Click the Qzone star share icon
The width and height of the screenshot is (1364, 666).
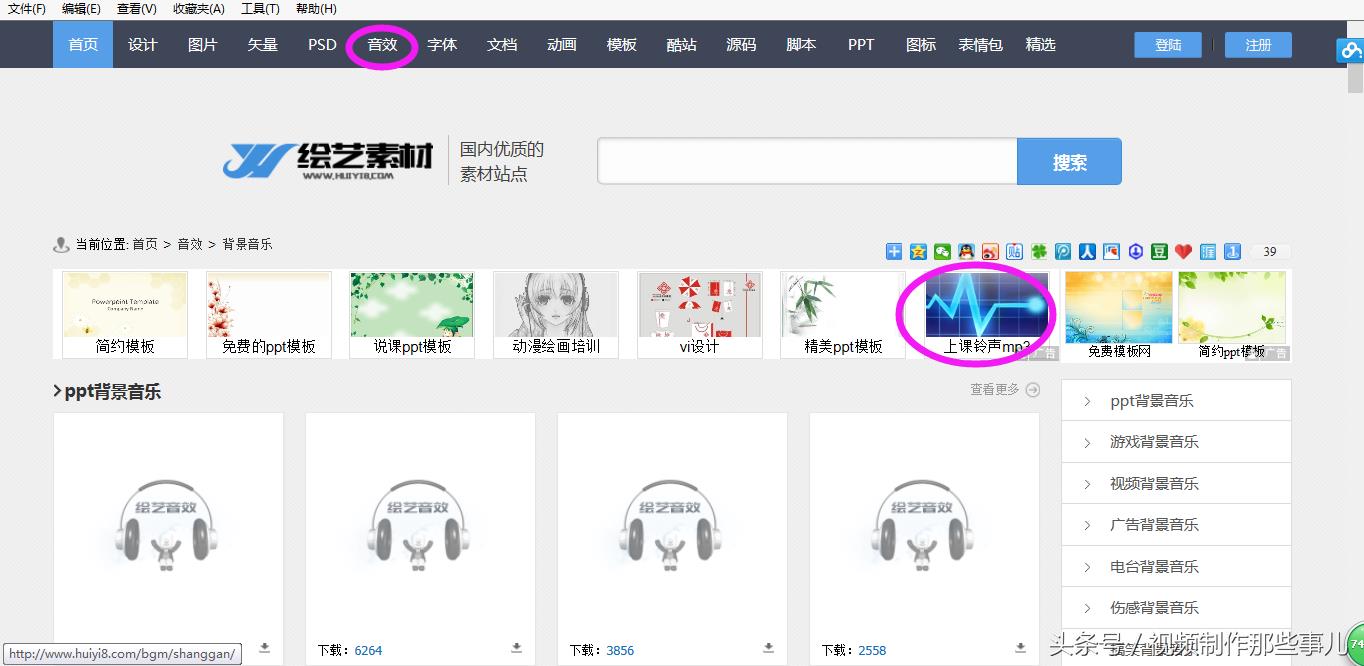[x=918, y=252]
